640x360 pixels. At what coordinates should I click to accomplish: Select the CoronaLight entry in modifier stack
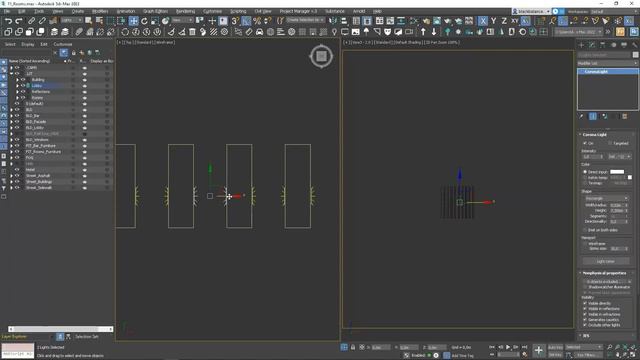point(608,71)
